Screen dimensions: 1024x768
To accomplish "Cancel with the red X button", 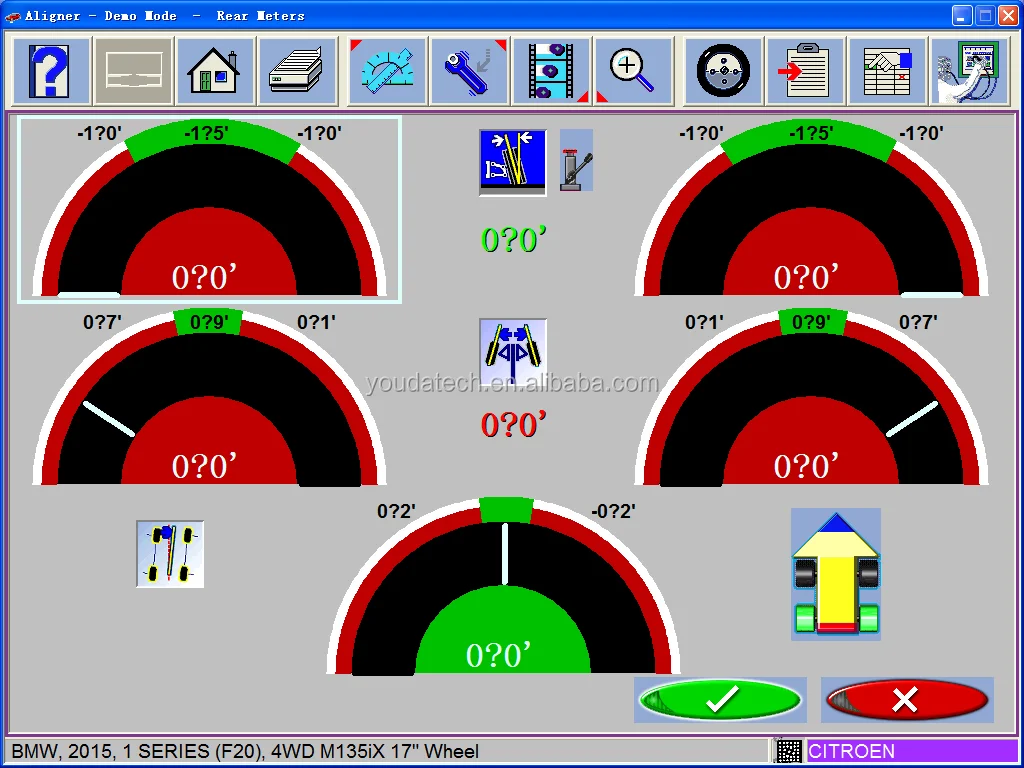I will coord(906,700).
